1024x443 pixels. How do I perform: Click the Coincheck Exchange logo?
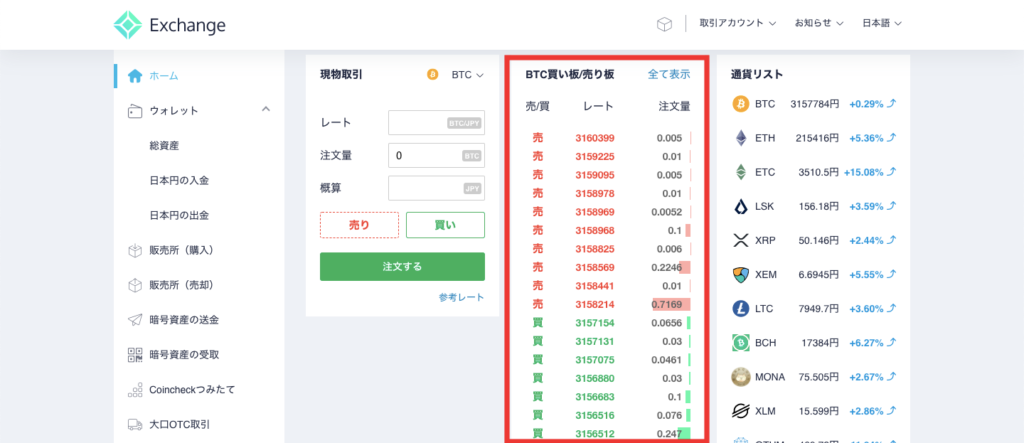point(169,24)
